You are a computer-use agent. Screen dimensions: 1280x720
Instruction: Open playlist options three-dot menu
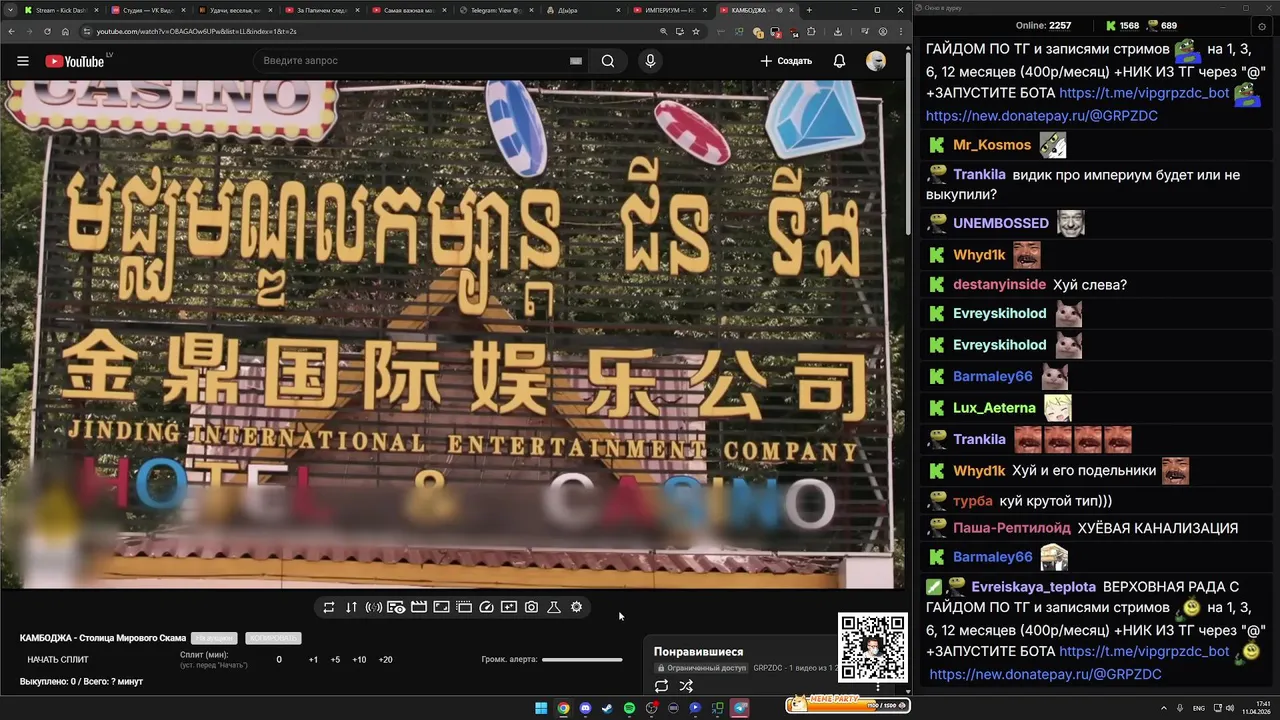pyautogui.click(x=878, y=686)
